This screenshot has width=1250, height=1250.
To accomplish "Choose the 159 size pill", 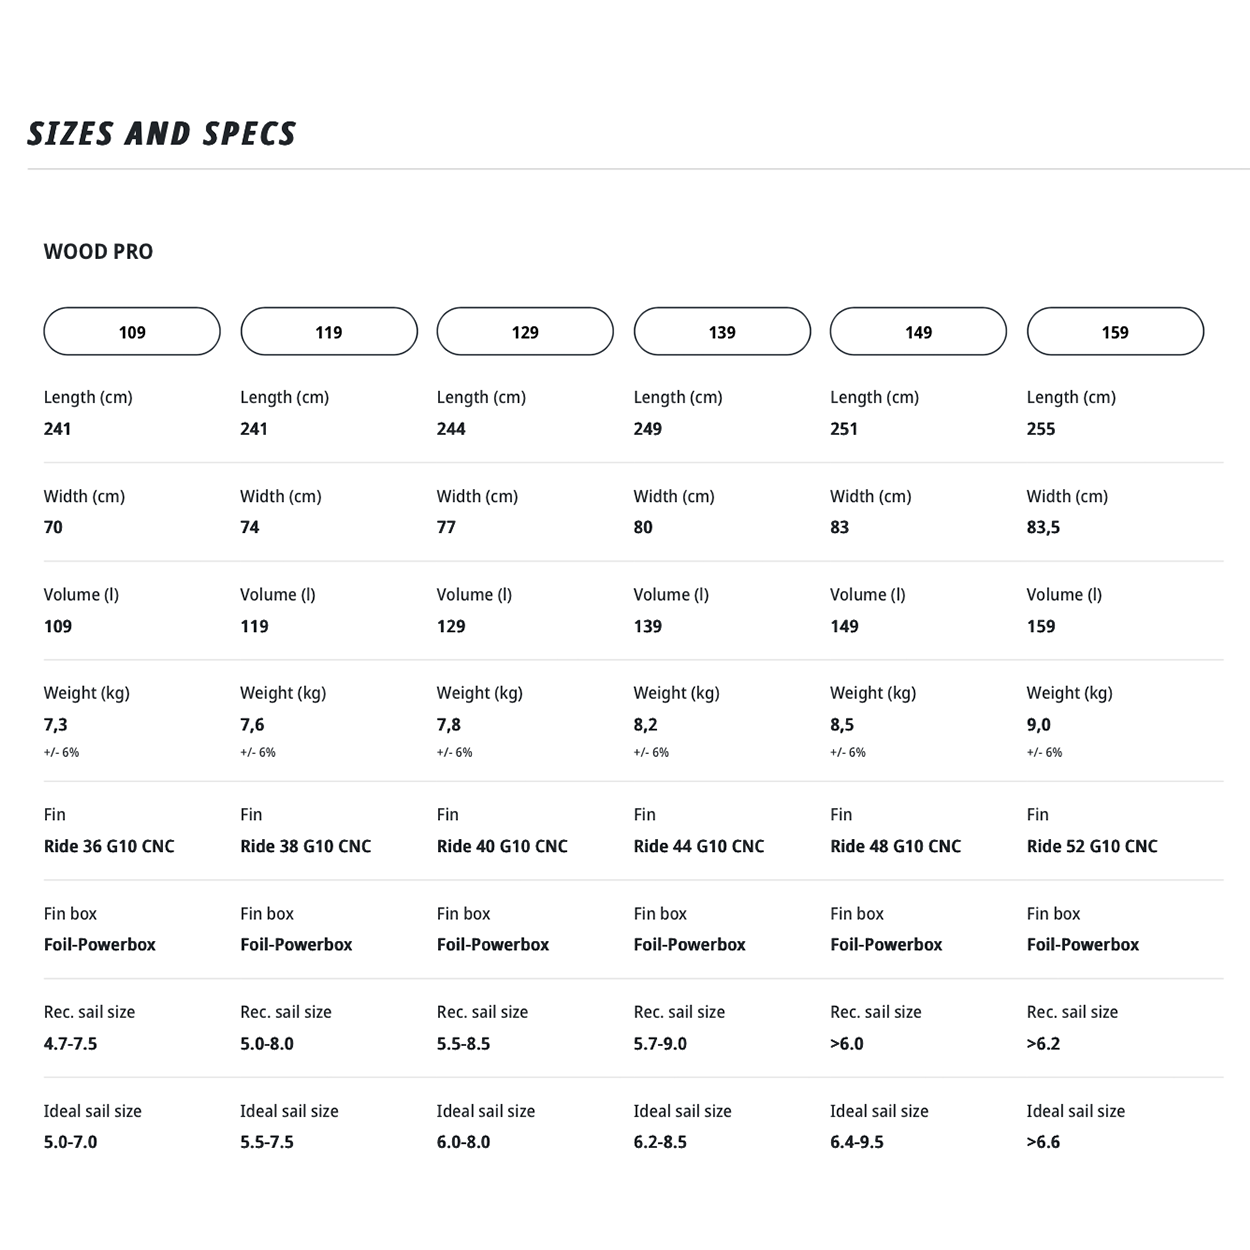I will click(1115, 332).
